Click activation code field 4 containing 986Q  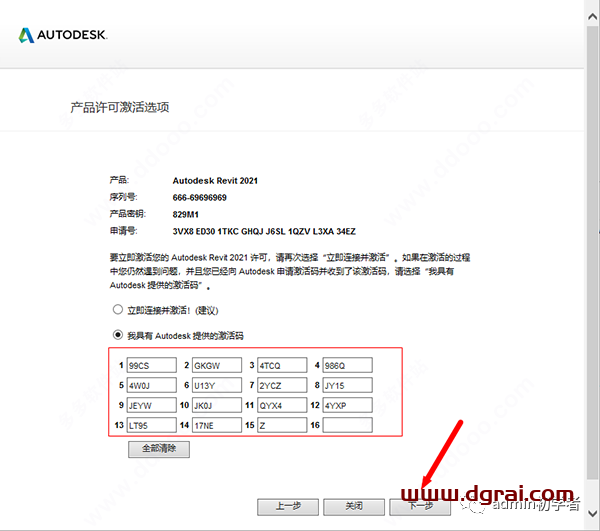[347, 365]
